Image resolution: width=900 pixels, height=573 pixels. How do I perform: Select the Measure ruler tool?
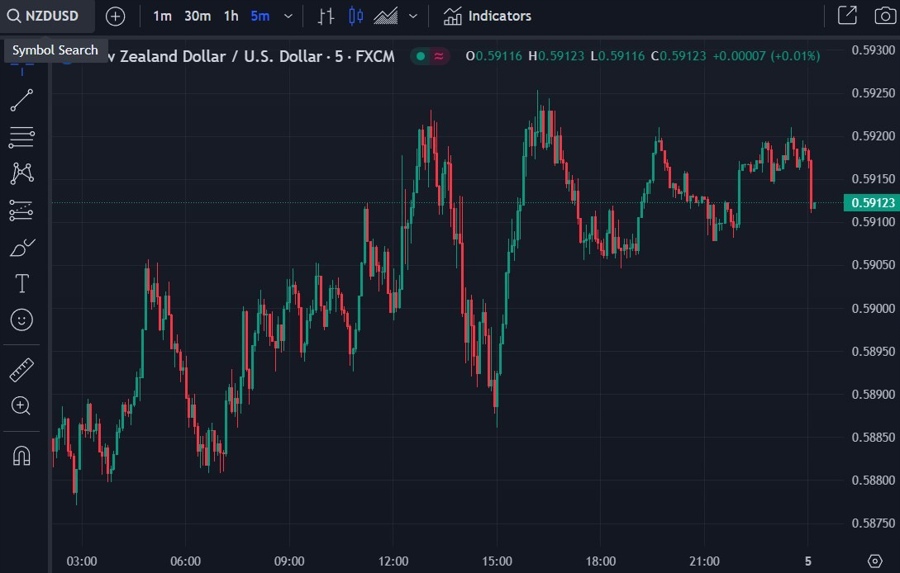[x=22, y=370]
